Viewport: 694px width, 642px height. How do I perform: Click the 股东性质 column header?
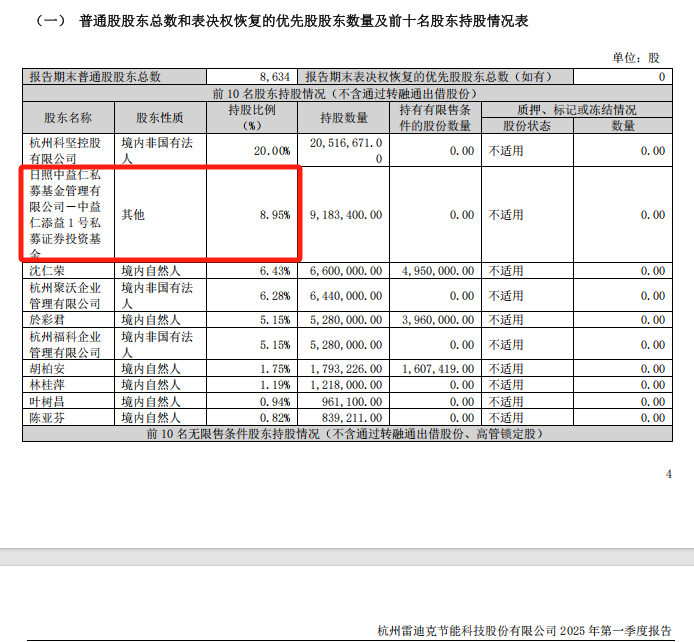[160, 118]
